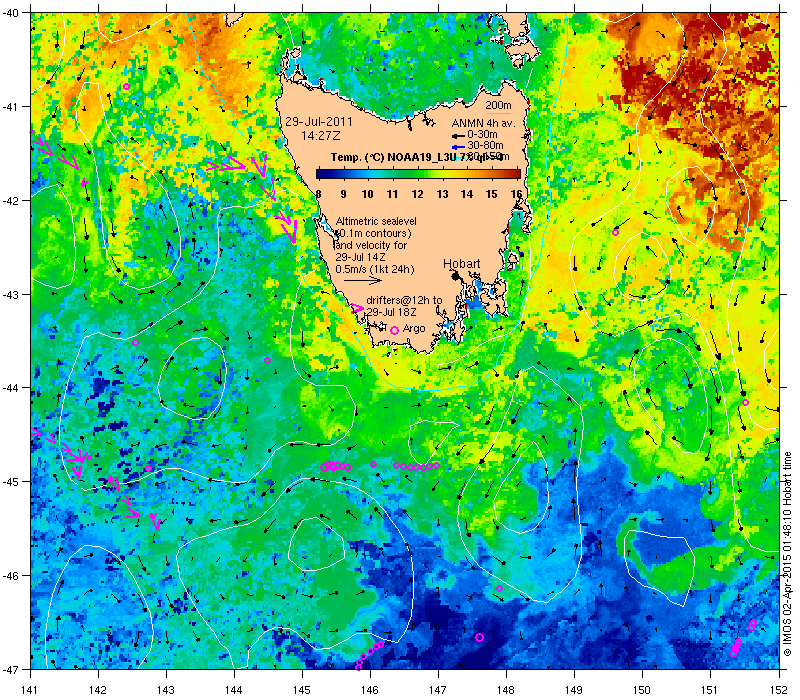The image size is (800, 700).
Task: Click the 0-30m depth range text
Action: click(482, 135)
